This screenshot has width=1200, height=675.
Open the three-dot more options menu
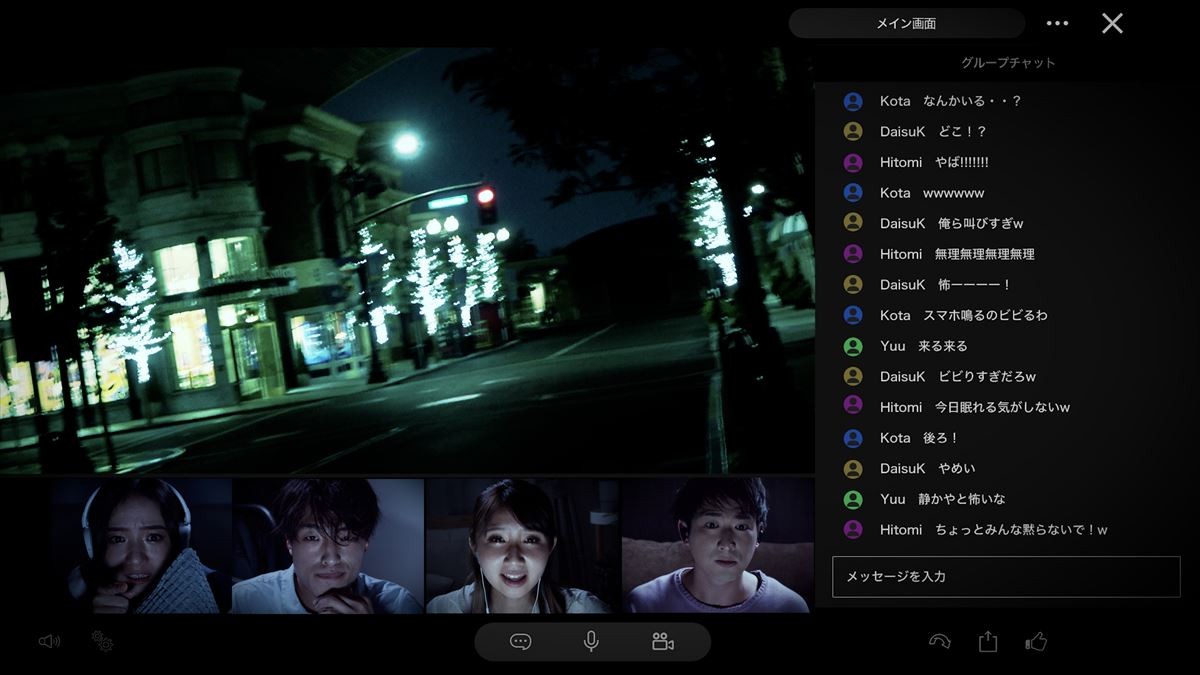(x=1057, y=23)
